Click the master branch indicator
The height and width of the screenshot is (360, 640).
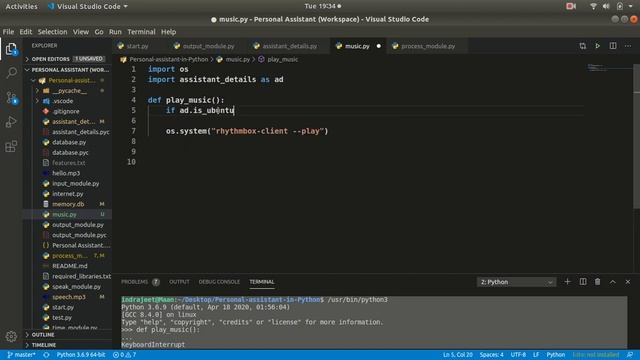(x=21, y=355)
